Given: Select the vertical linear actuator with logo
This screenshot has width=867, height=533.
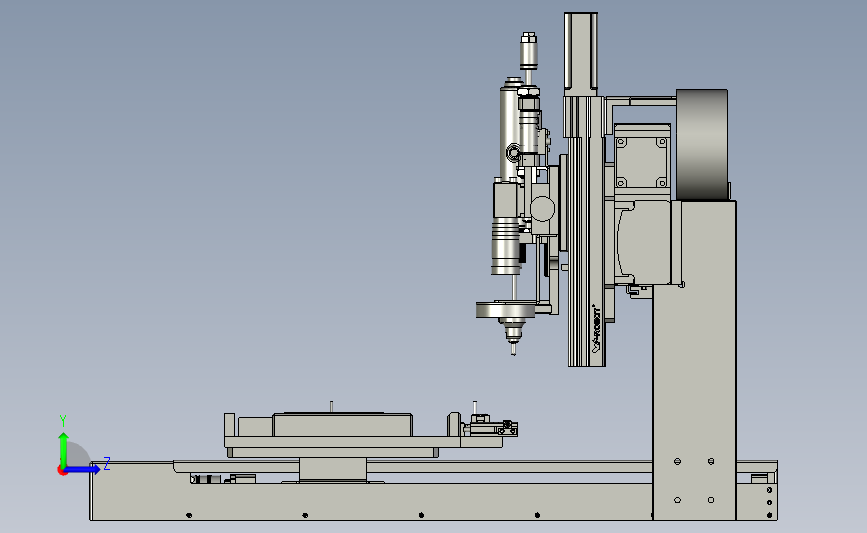Looking at the screenshot, I should 586,232.
